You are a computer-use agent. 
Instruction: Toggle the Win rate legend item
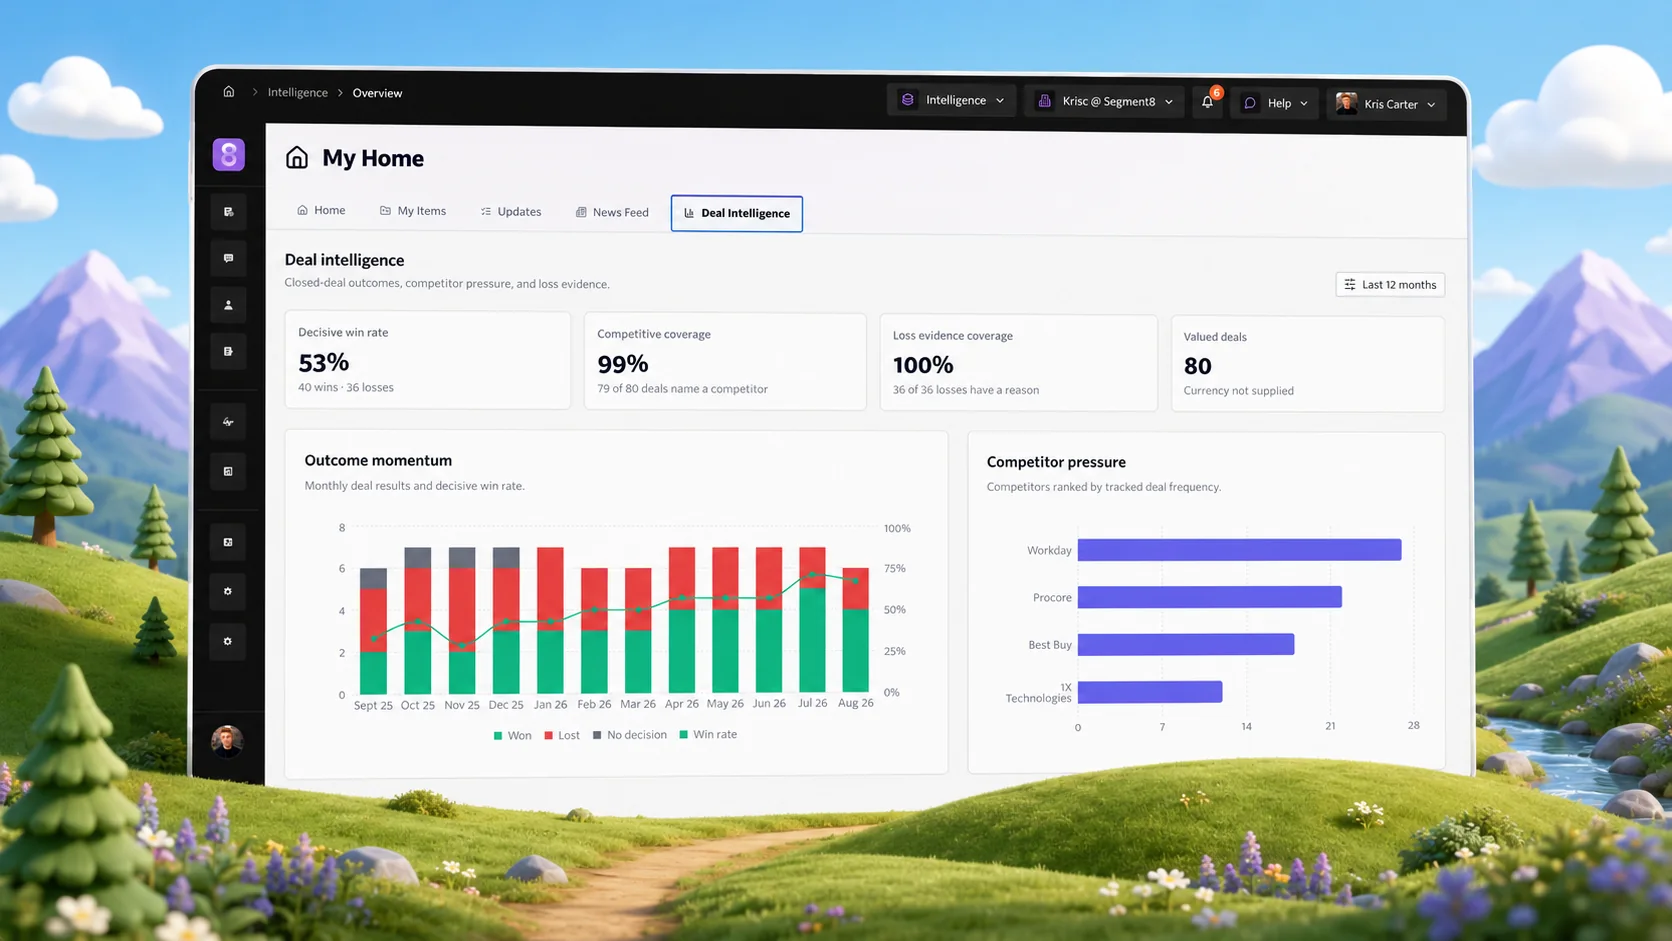click(x=708, y=734)
